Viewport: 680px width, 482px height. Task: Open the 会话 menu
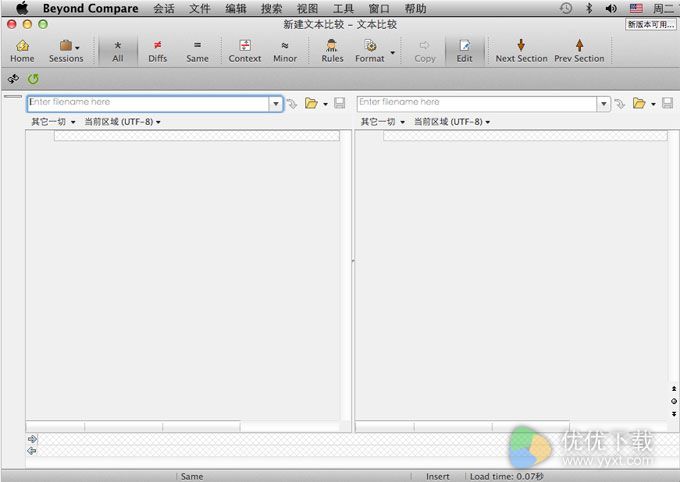164,8
